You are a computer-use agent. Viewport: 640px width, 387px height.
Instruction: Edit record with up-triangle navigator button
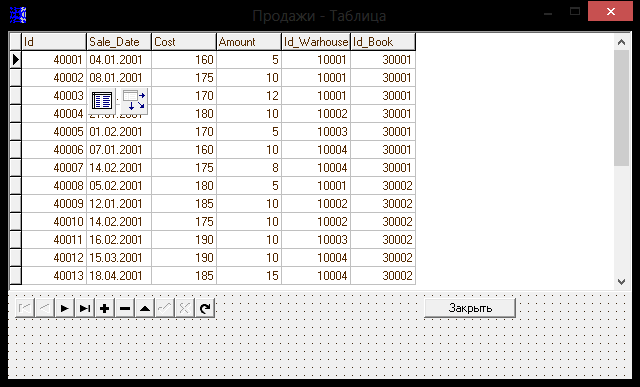(x=144, y=308)
